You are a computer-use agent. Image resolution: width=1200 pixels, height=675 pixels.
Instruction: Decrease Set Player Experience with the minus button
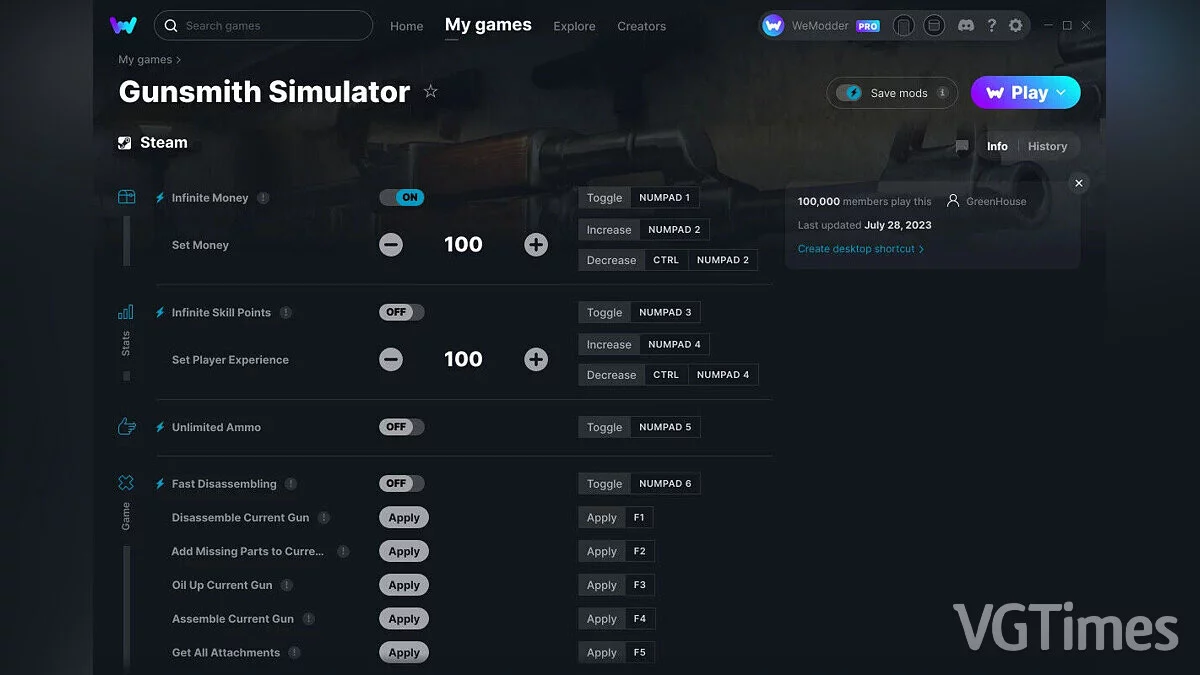point(391,360)
